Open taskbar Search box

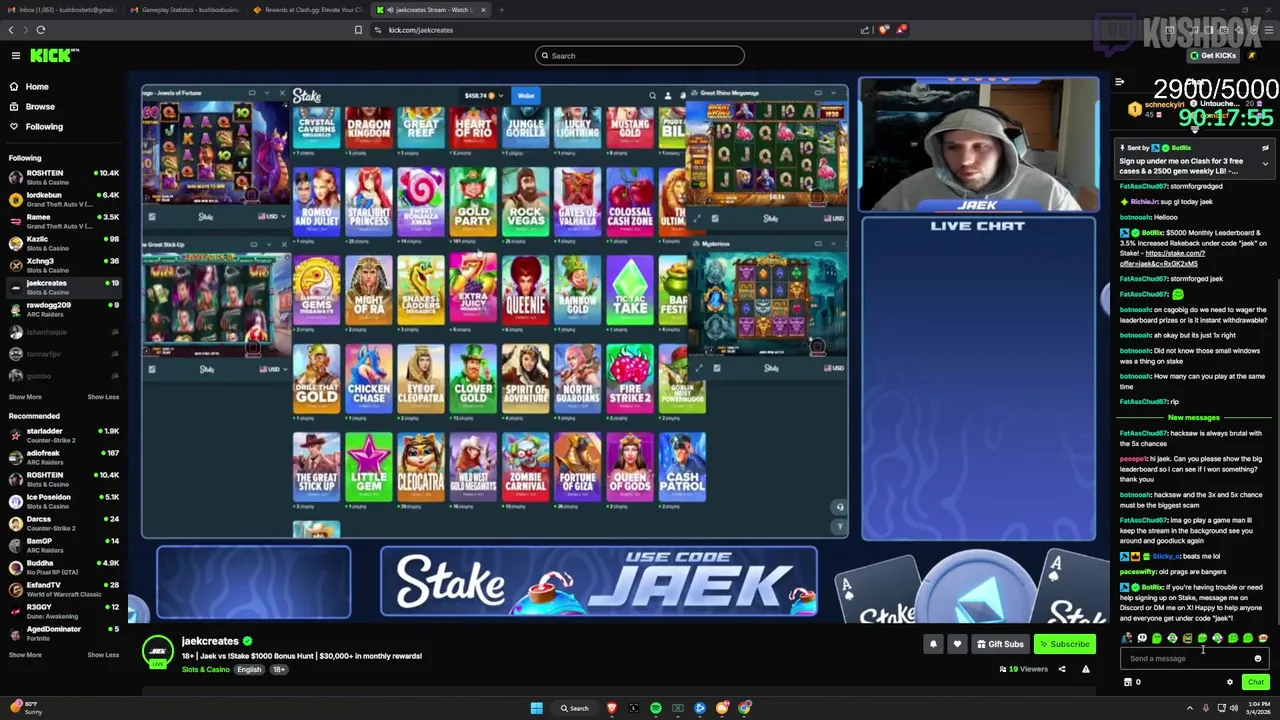574,708
